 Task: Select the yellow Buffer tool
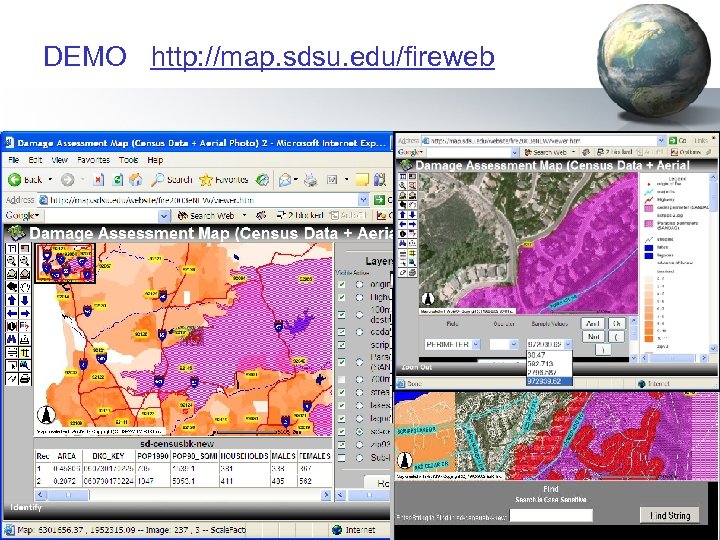coord(24,353)
